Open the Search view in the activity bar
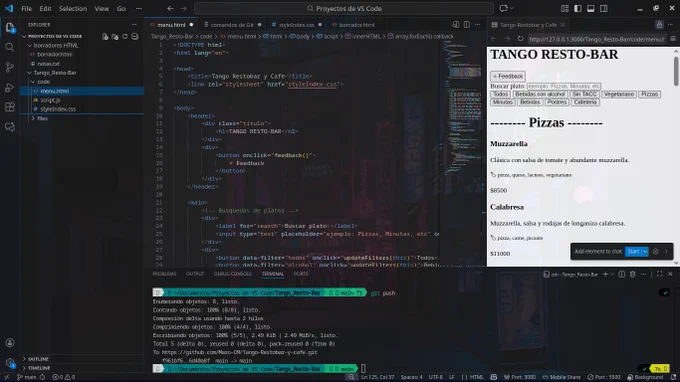The width and height of the screenshot is (680, 382). coord(10,47)
